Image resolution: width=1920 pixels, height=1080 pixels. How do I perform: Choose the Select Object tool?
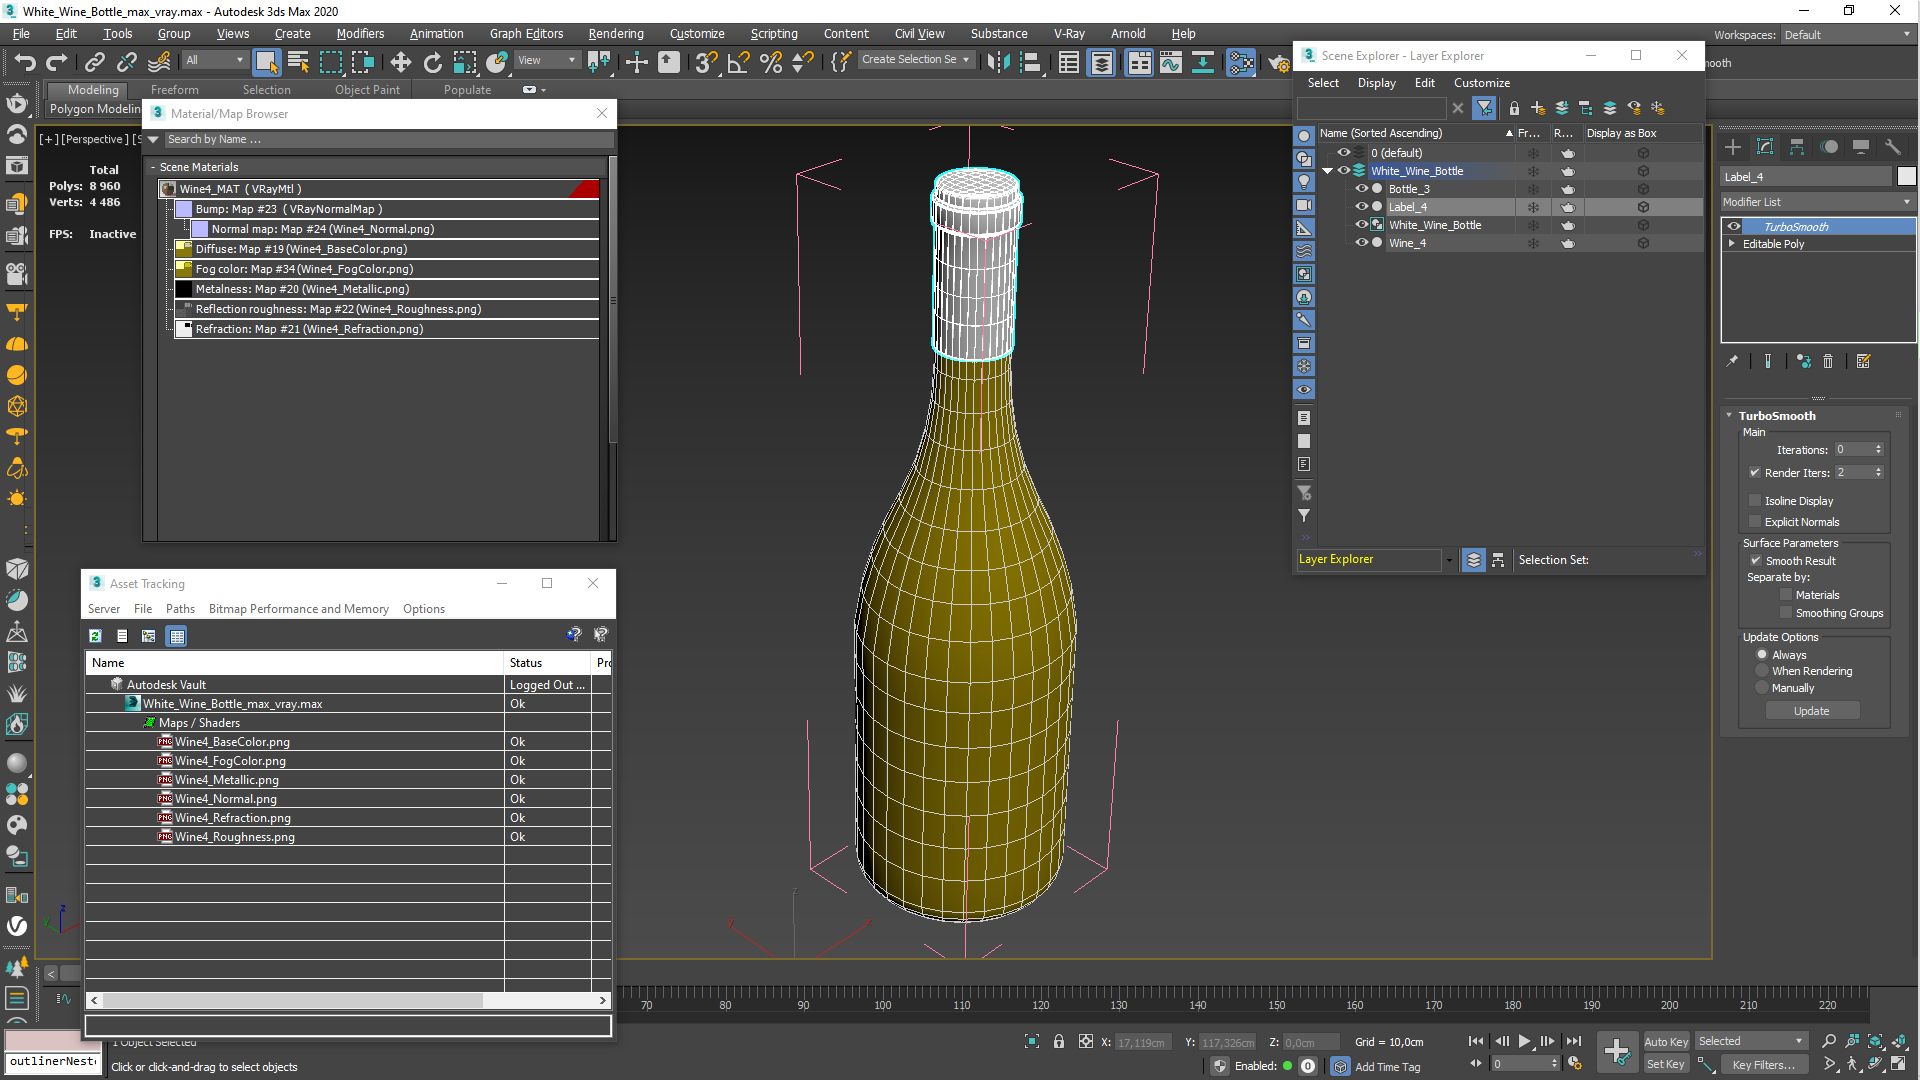[x=266, y=63]
